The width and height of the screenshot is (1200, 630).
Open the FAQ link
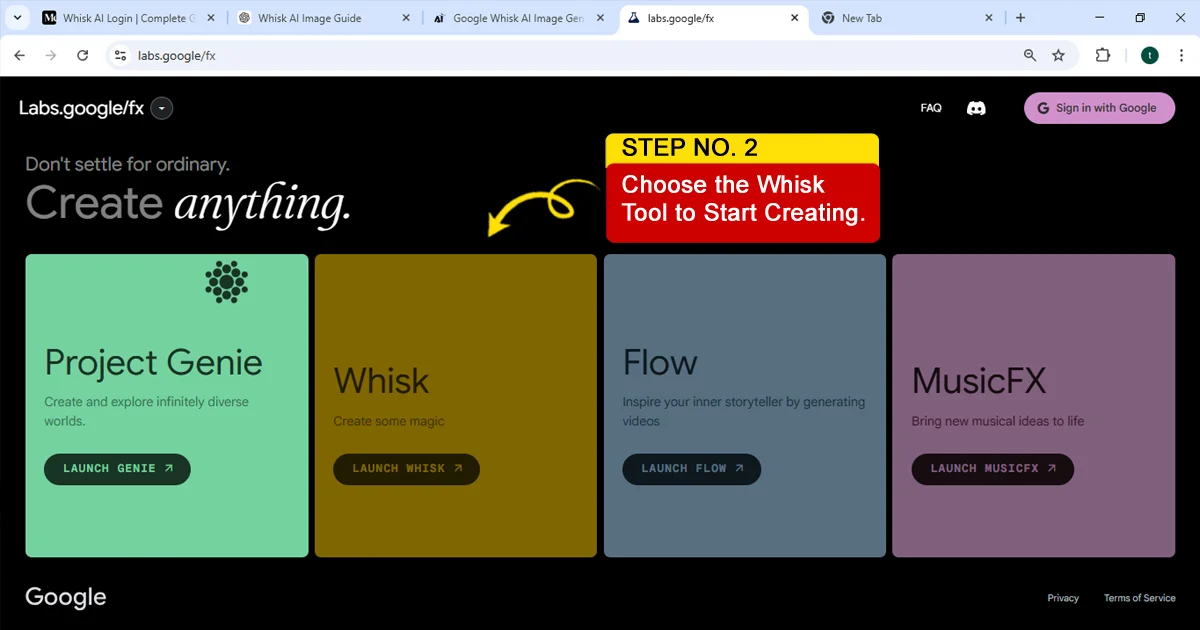point(931,108)
